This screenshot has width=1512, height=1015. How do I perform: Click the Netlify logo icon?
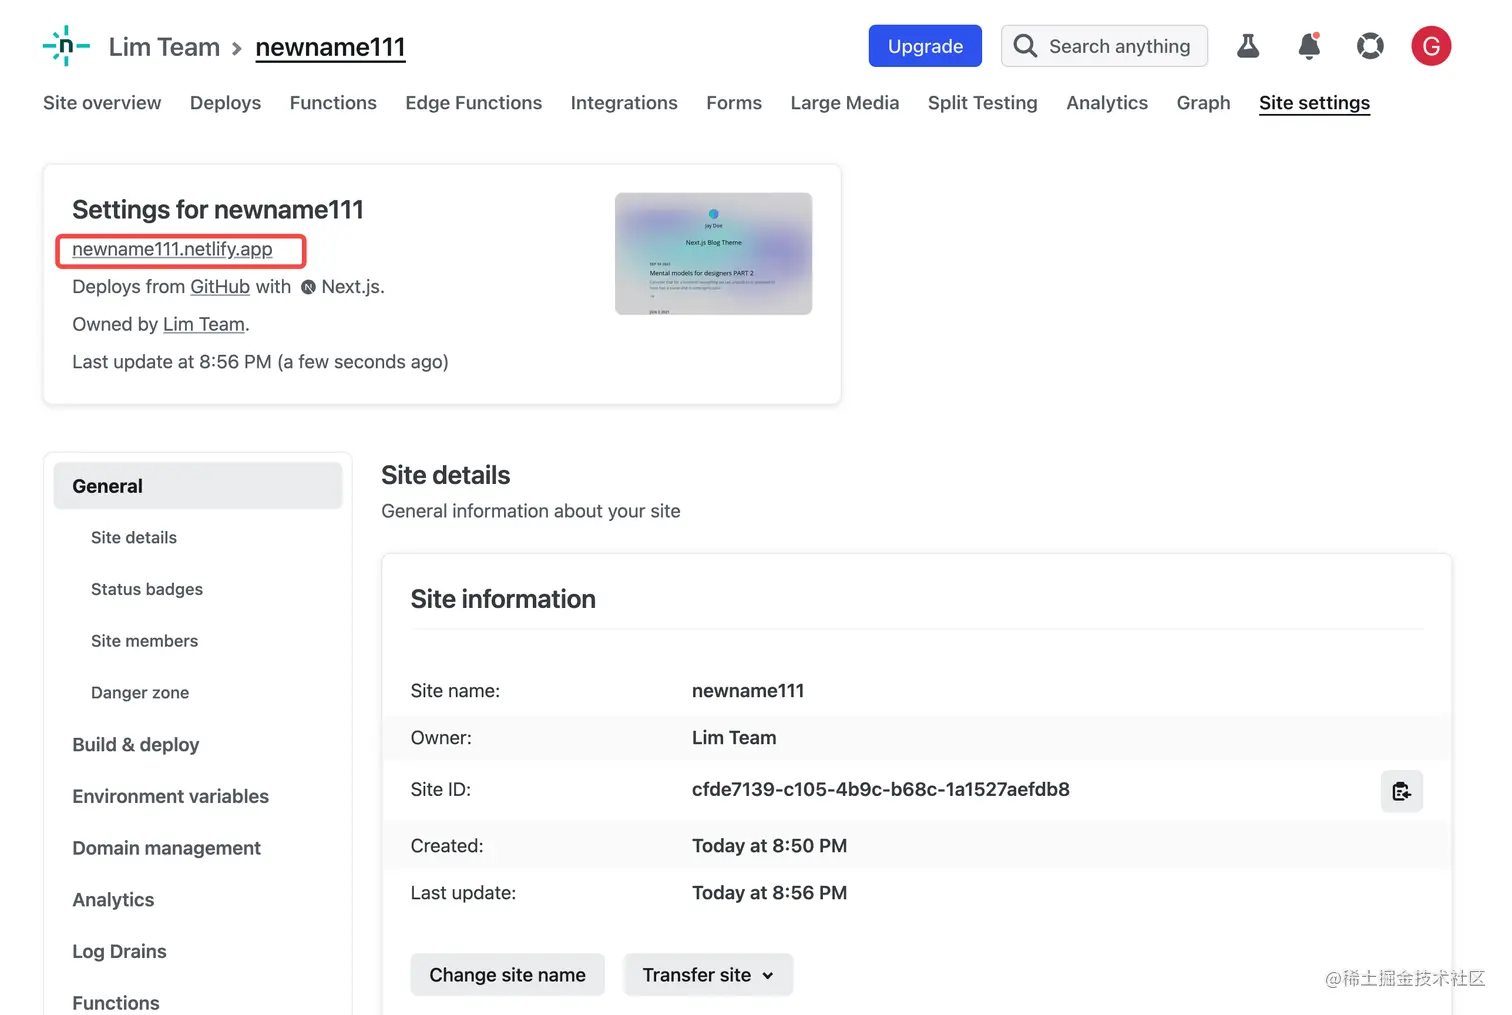pyautogui.click(x=66, y=46)
